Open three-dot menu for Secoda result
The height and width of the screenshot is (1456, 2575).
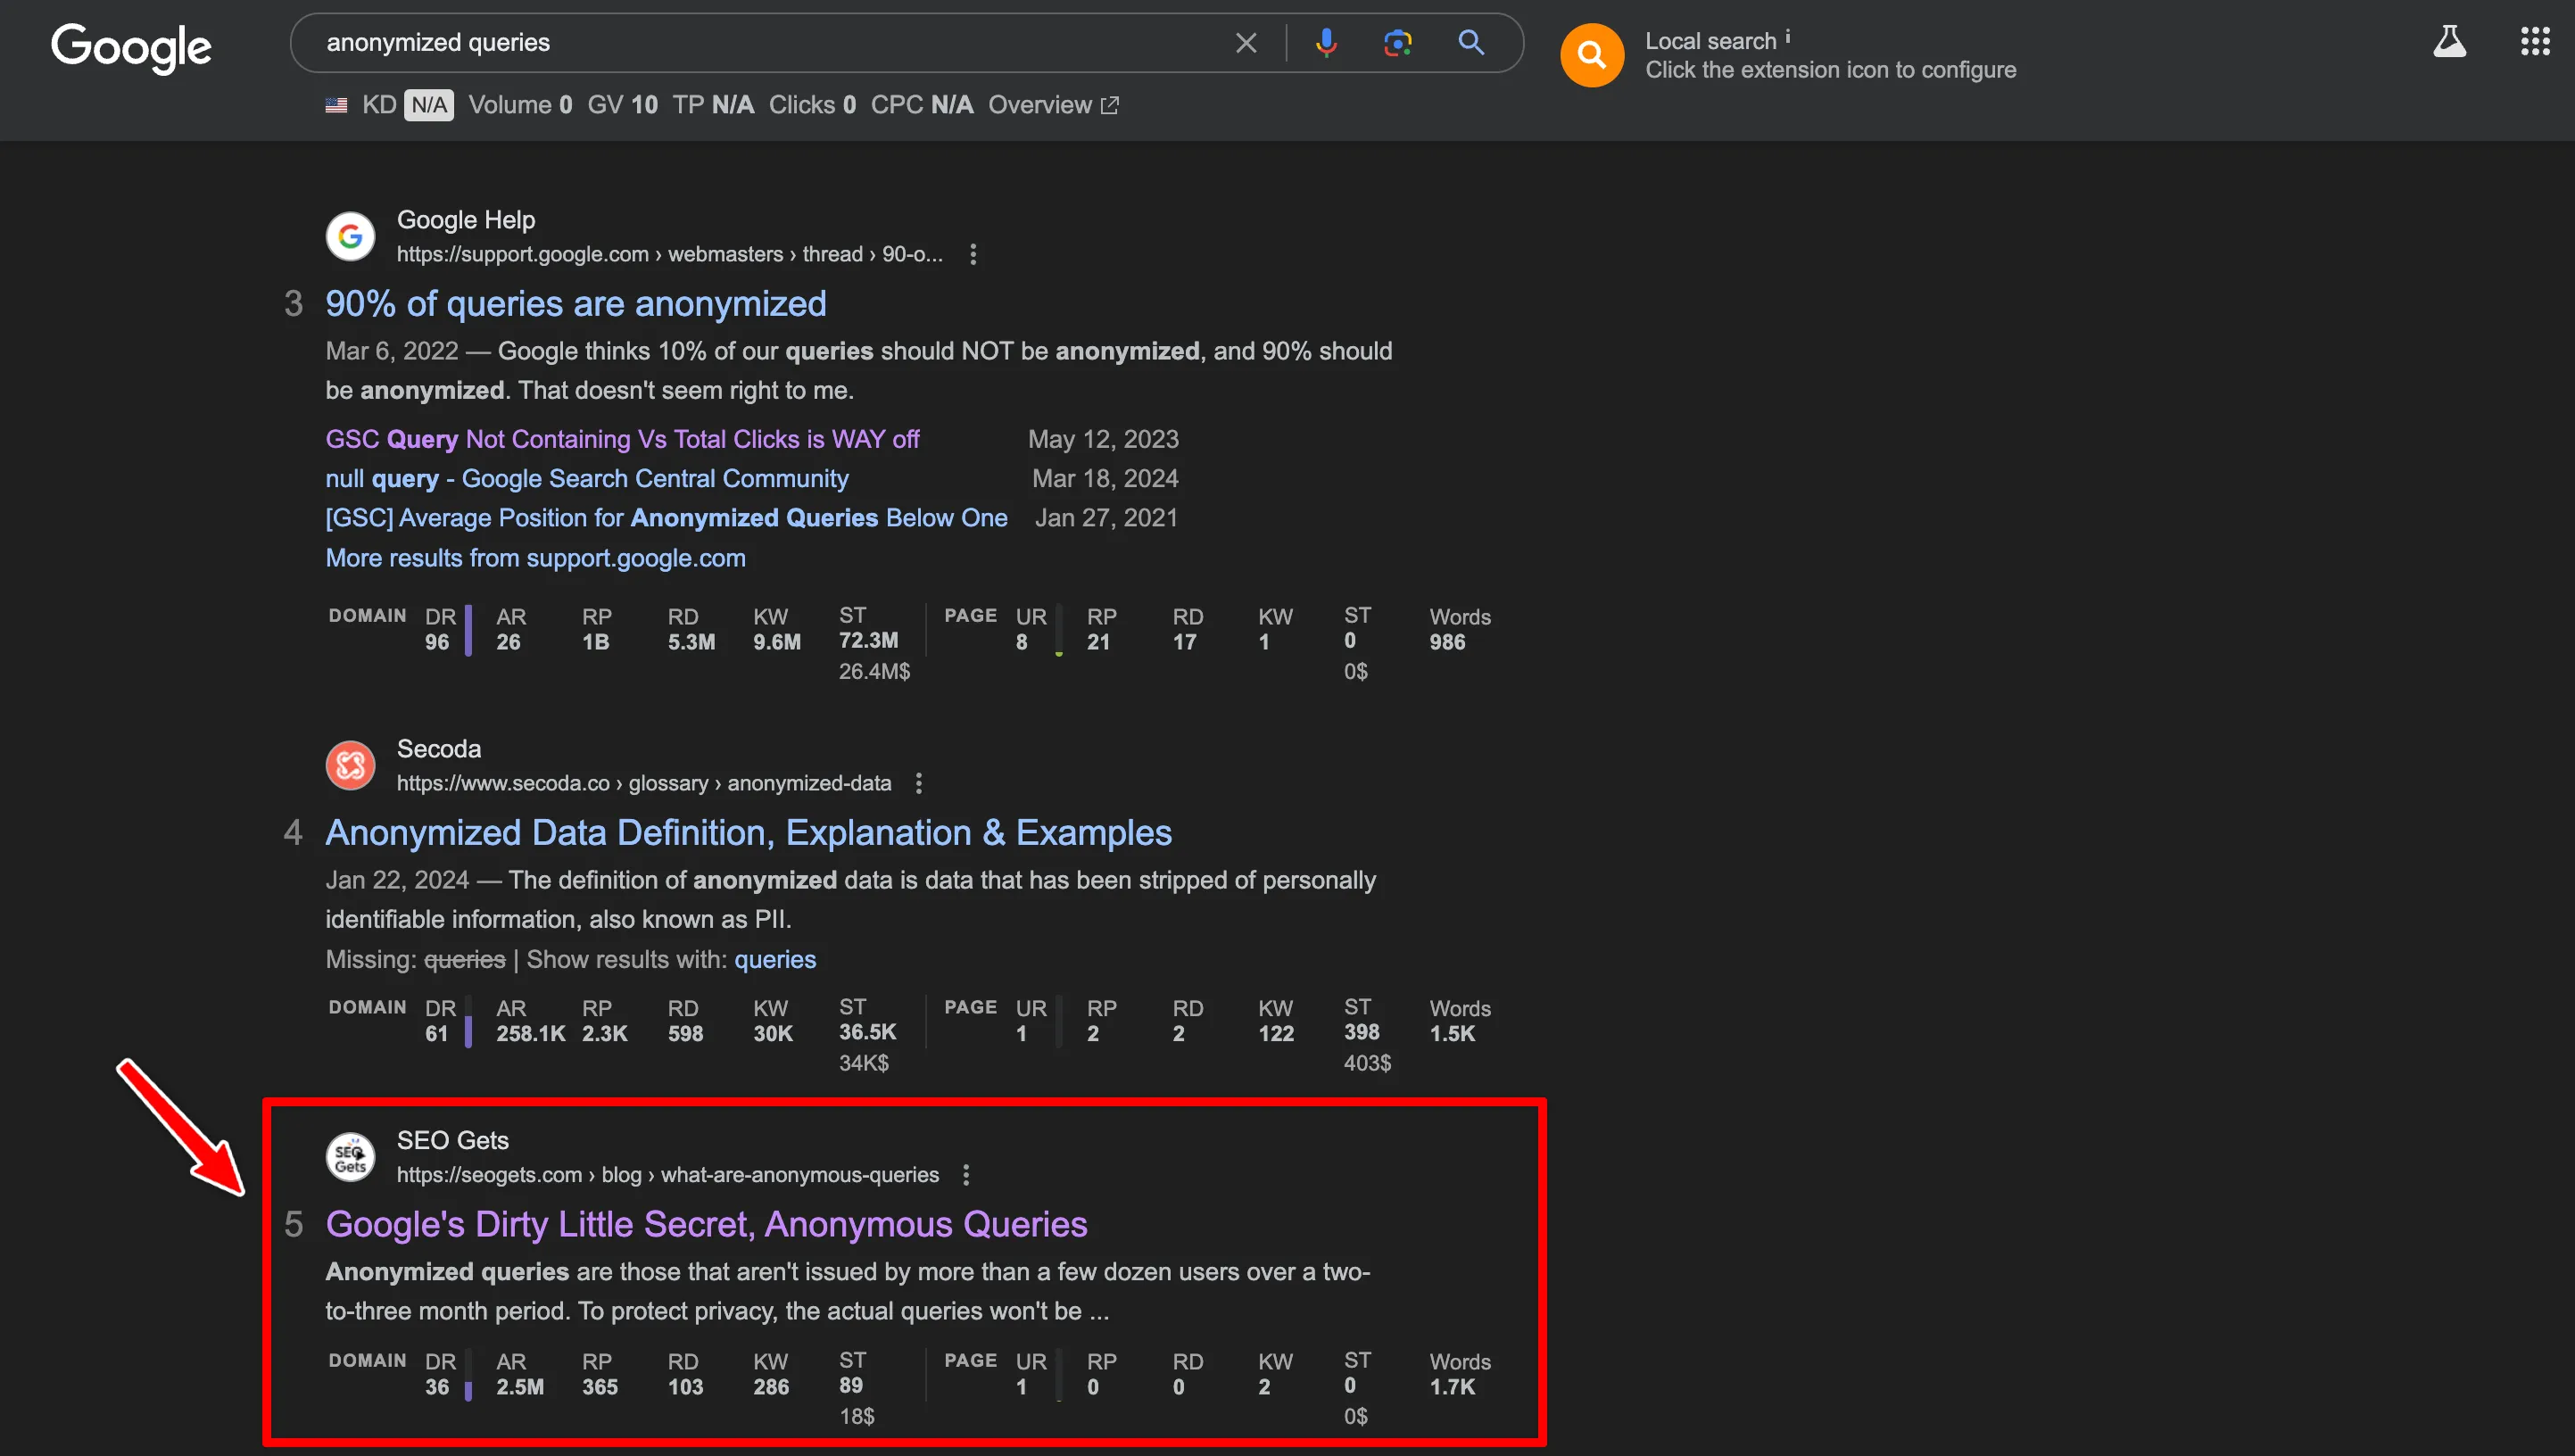[x=919, y=783]
